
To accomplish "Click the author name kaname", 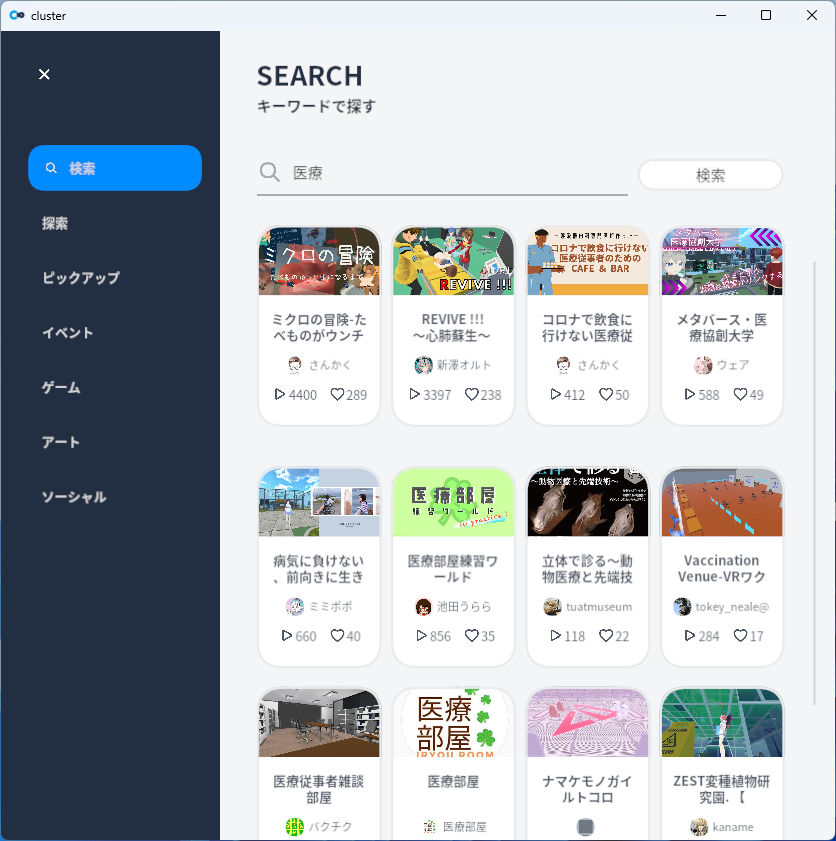I will coord(733,827).
